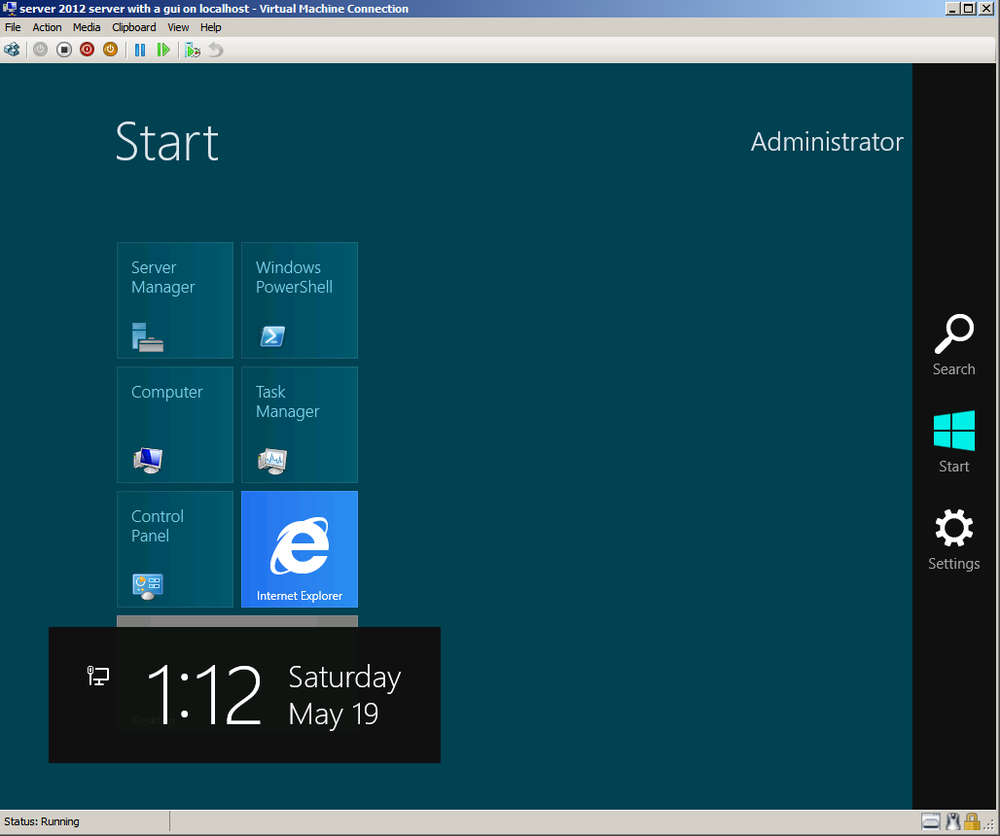
Task: Launch the Windows PowerShell tile
Action: point(299,300)
